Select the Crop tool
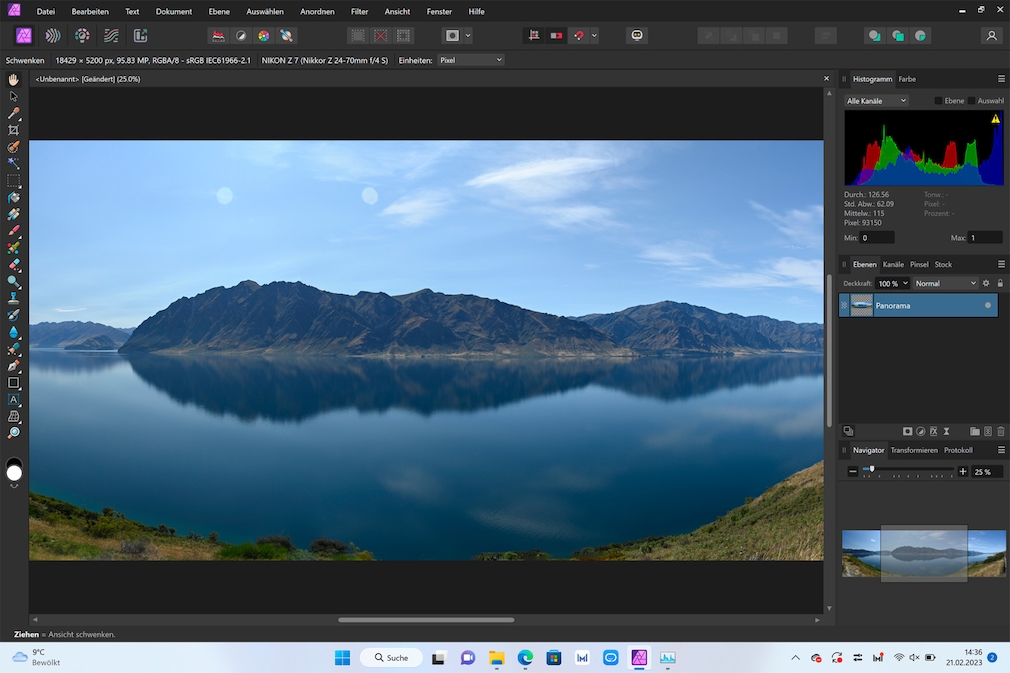Viewport: 1010px width, 673px height. click(14, 130)
